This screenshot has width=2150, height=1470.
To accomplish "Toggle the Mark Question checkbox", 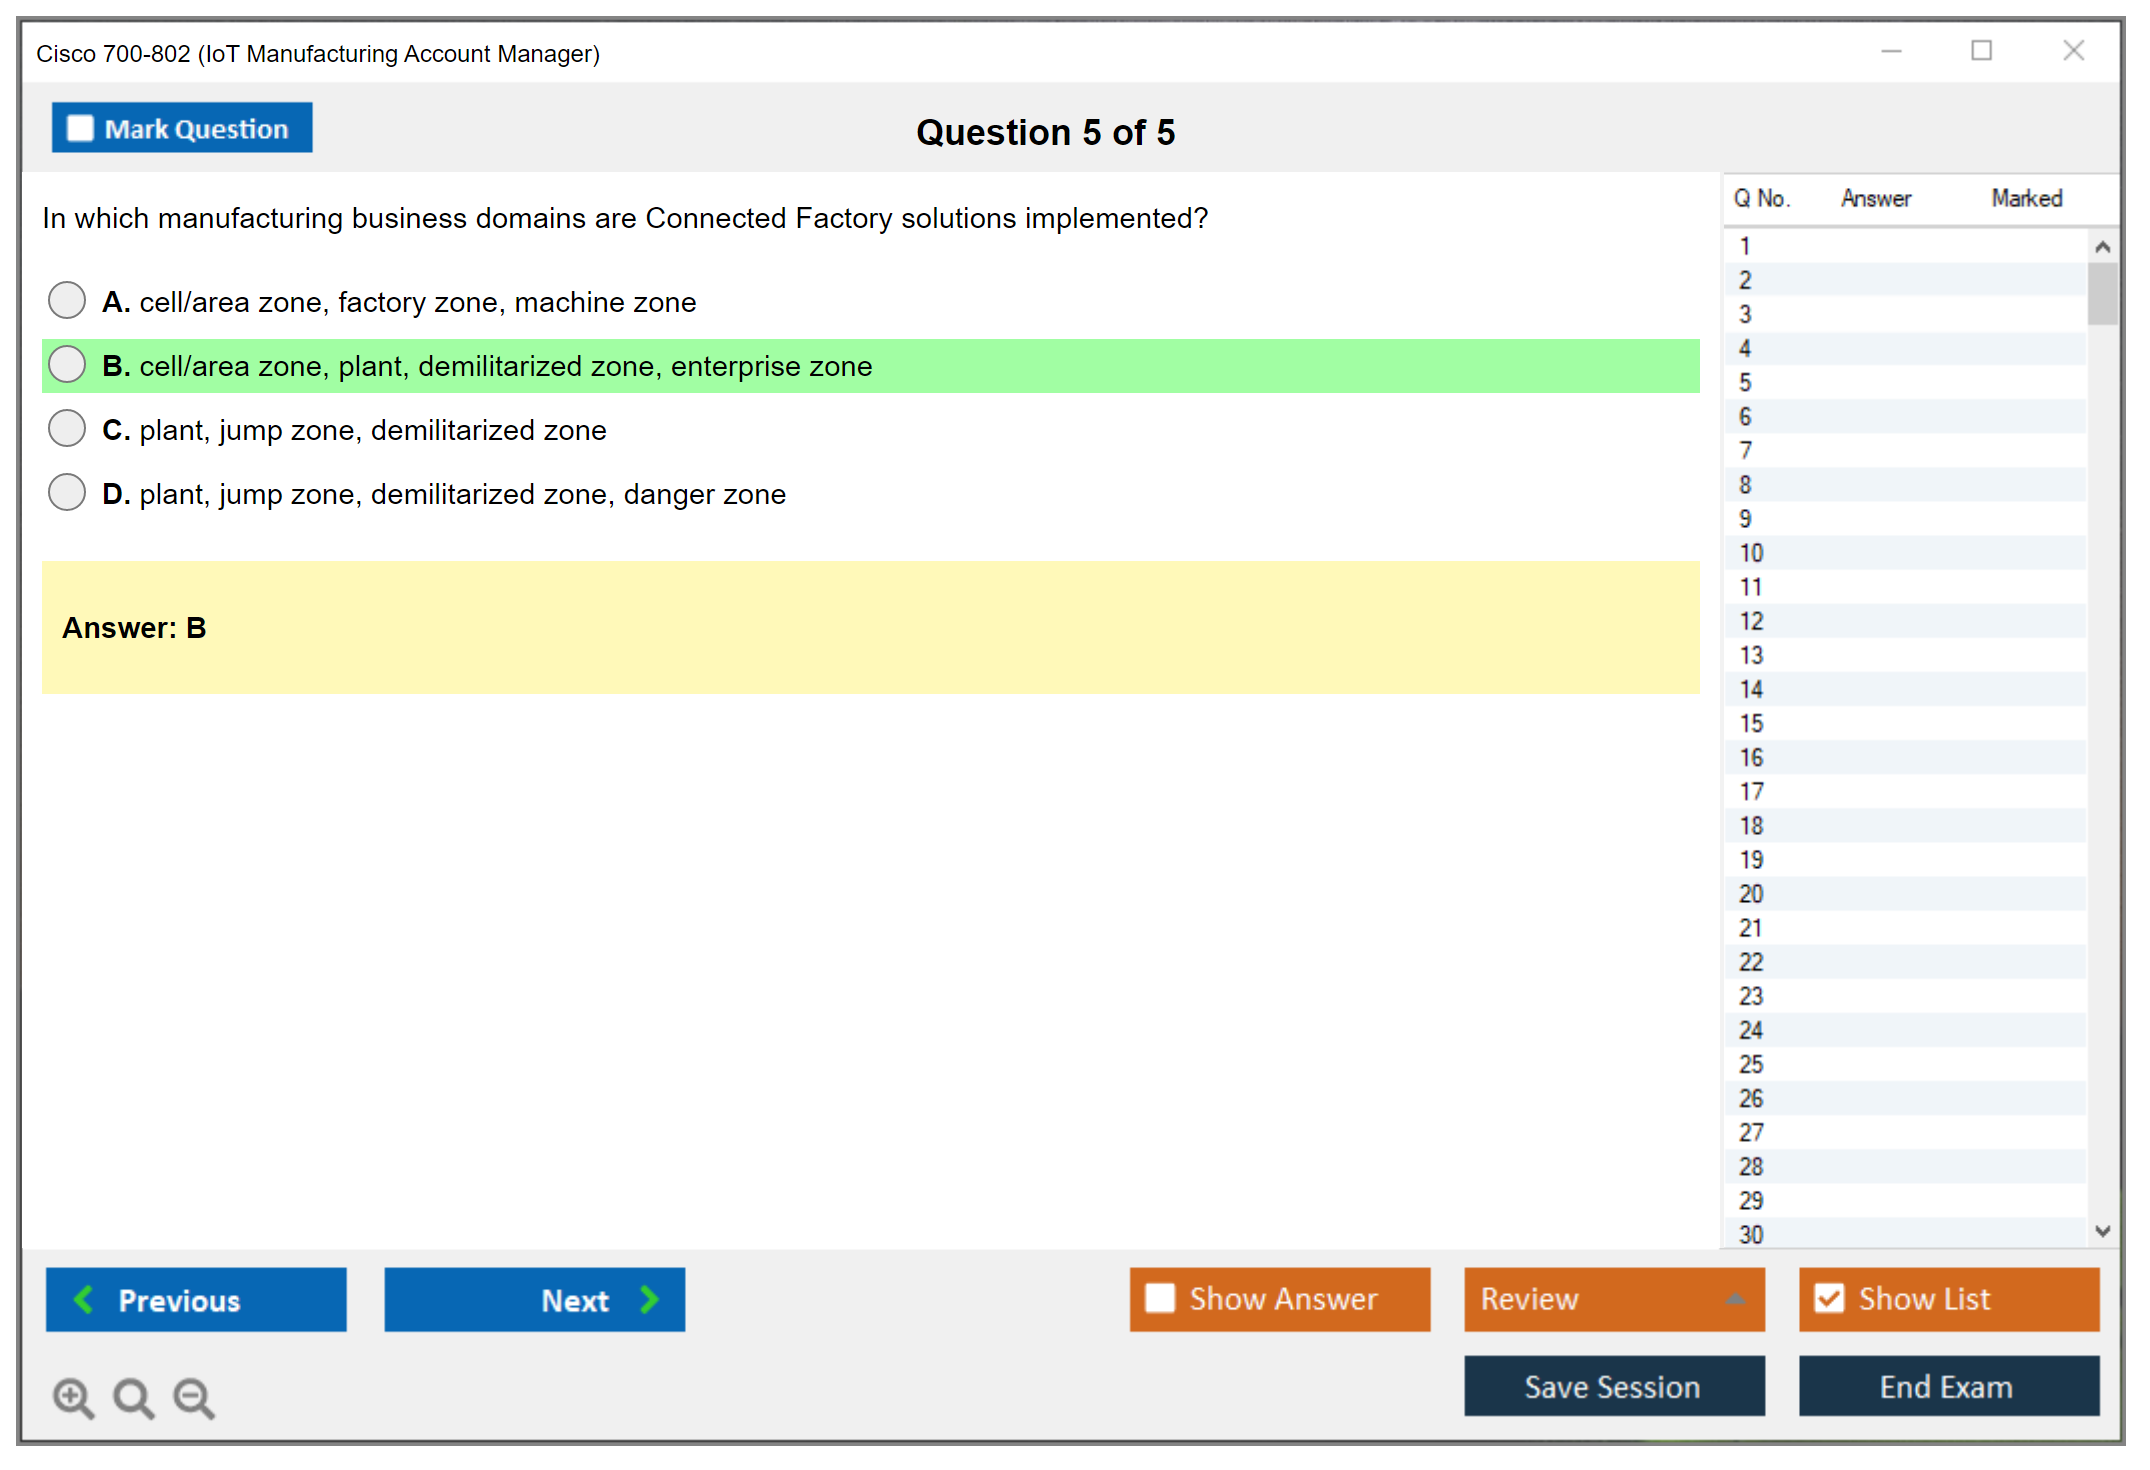I will tap(80, 129).
